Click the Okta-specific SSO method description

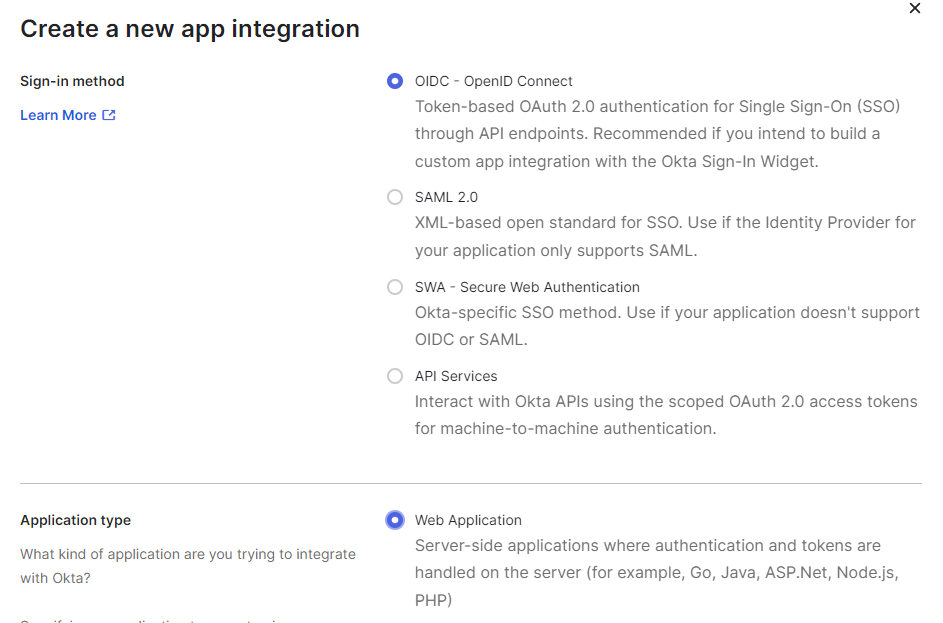[668, 326]
